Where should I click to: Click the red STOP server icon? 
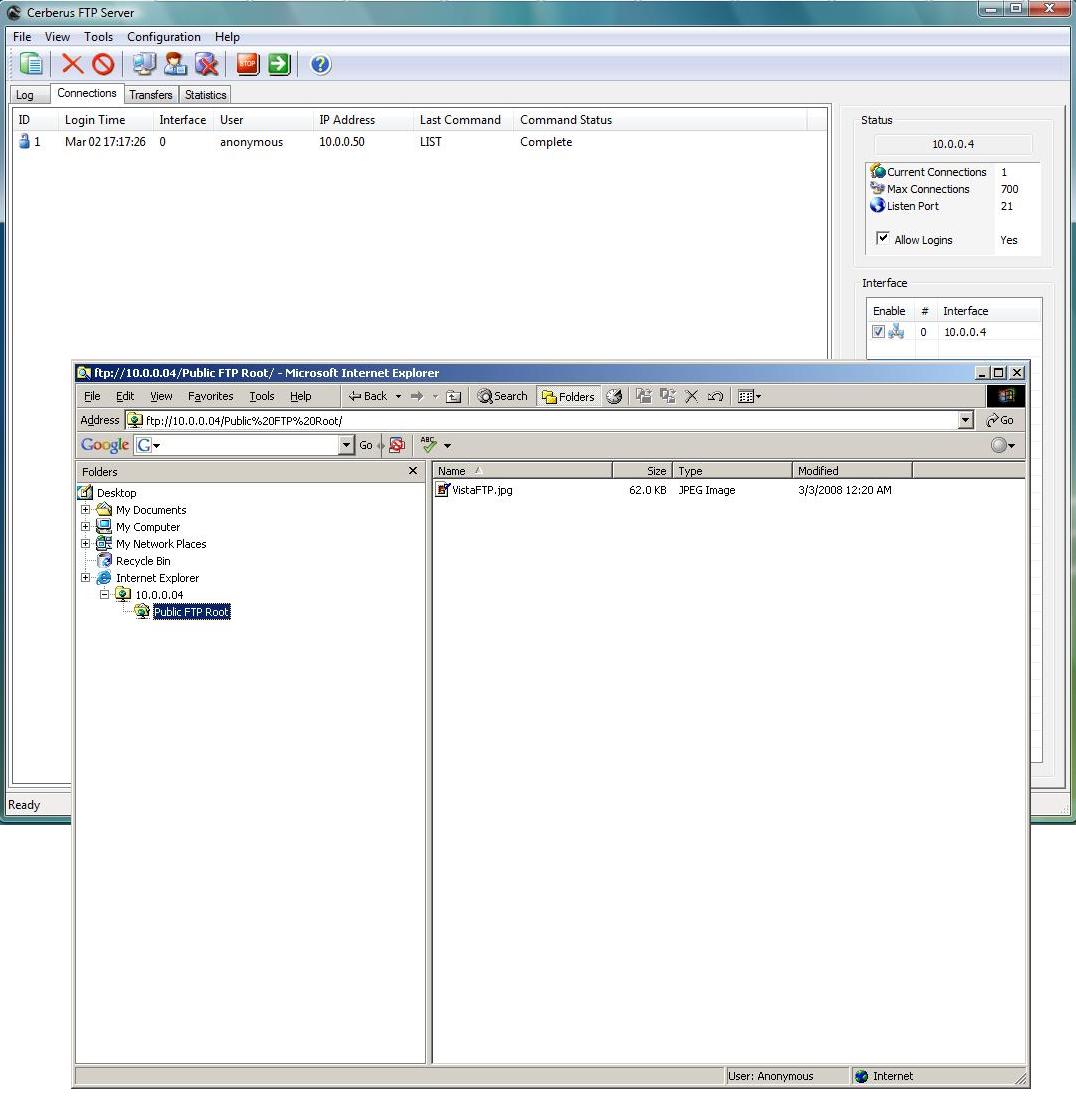(x=247, y=64)
